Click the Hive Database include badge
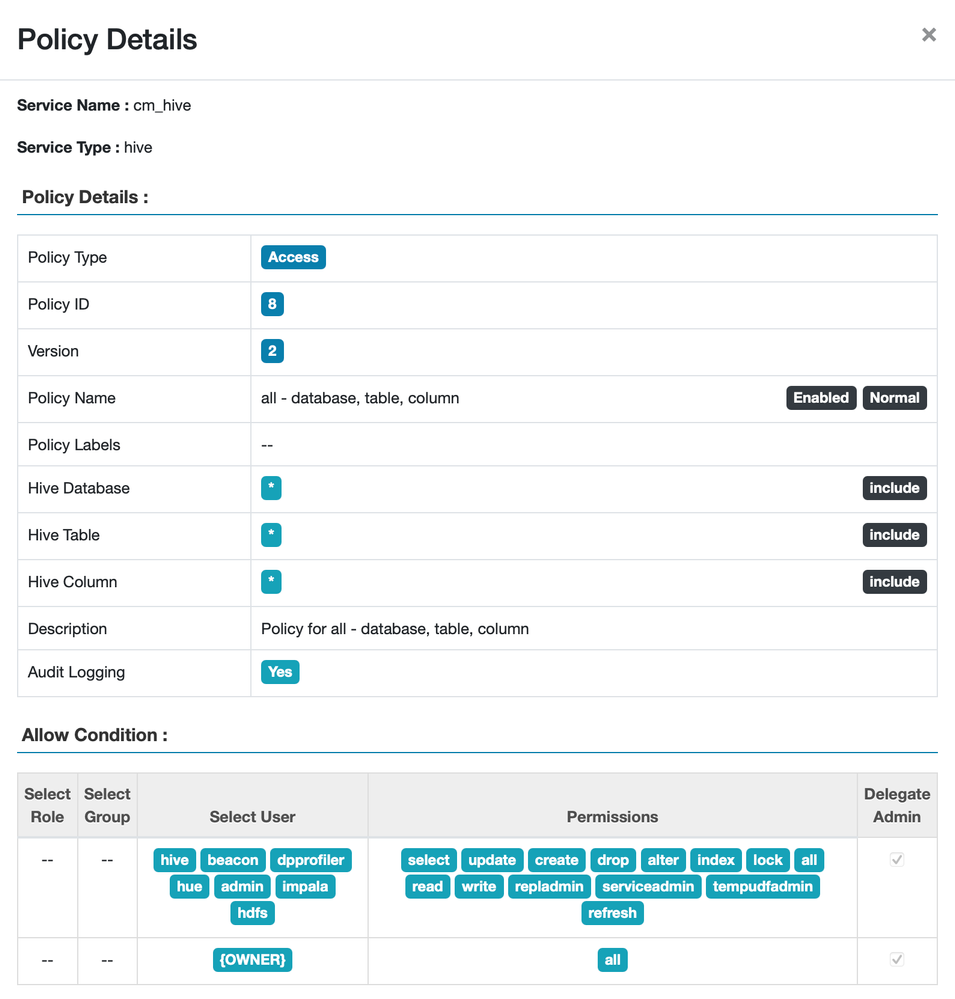 pos(894,488)
